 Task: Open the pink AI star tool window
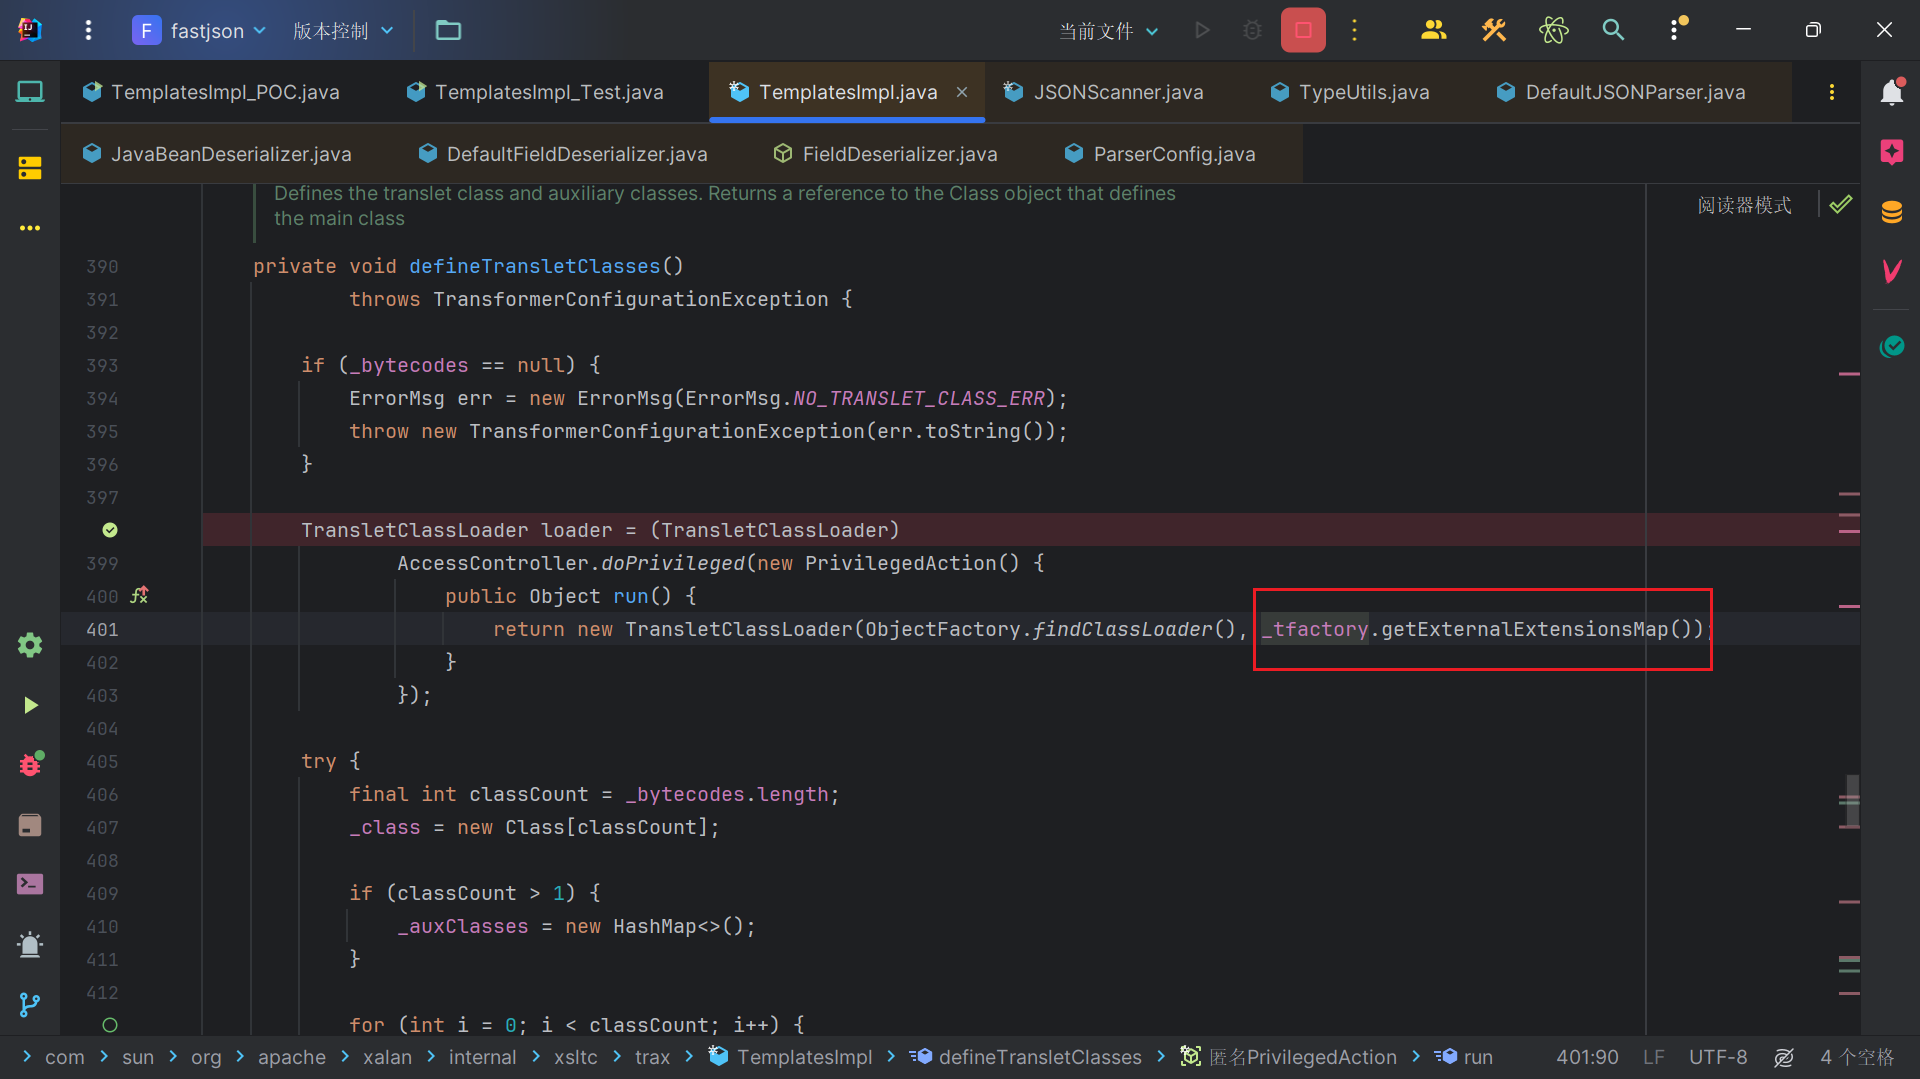click(1891, 152)
